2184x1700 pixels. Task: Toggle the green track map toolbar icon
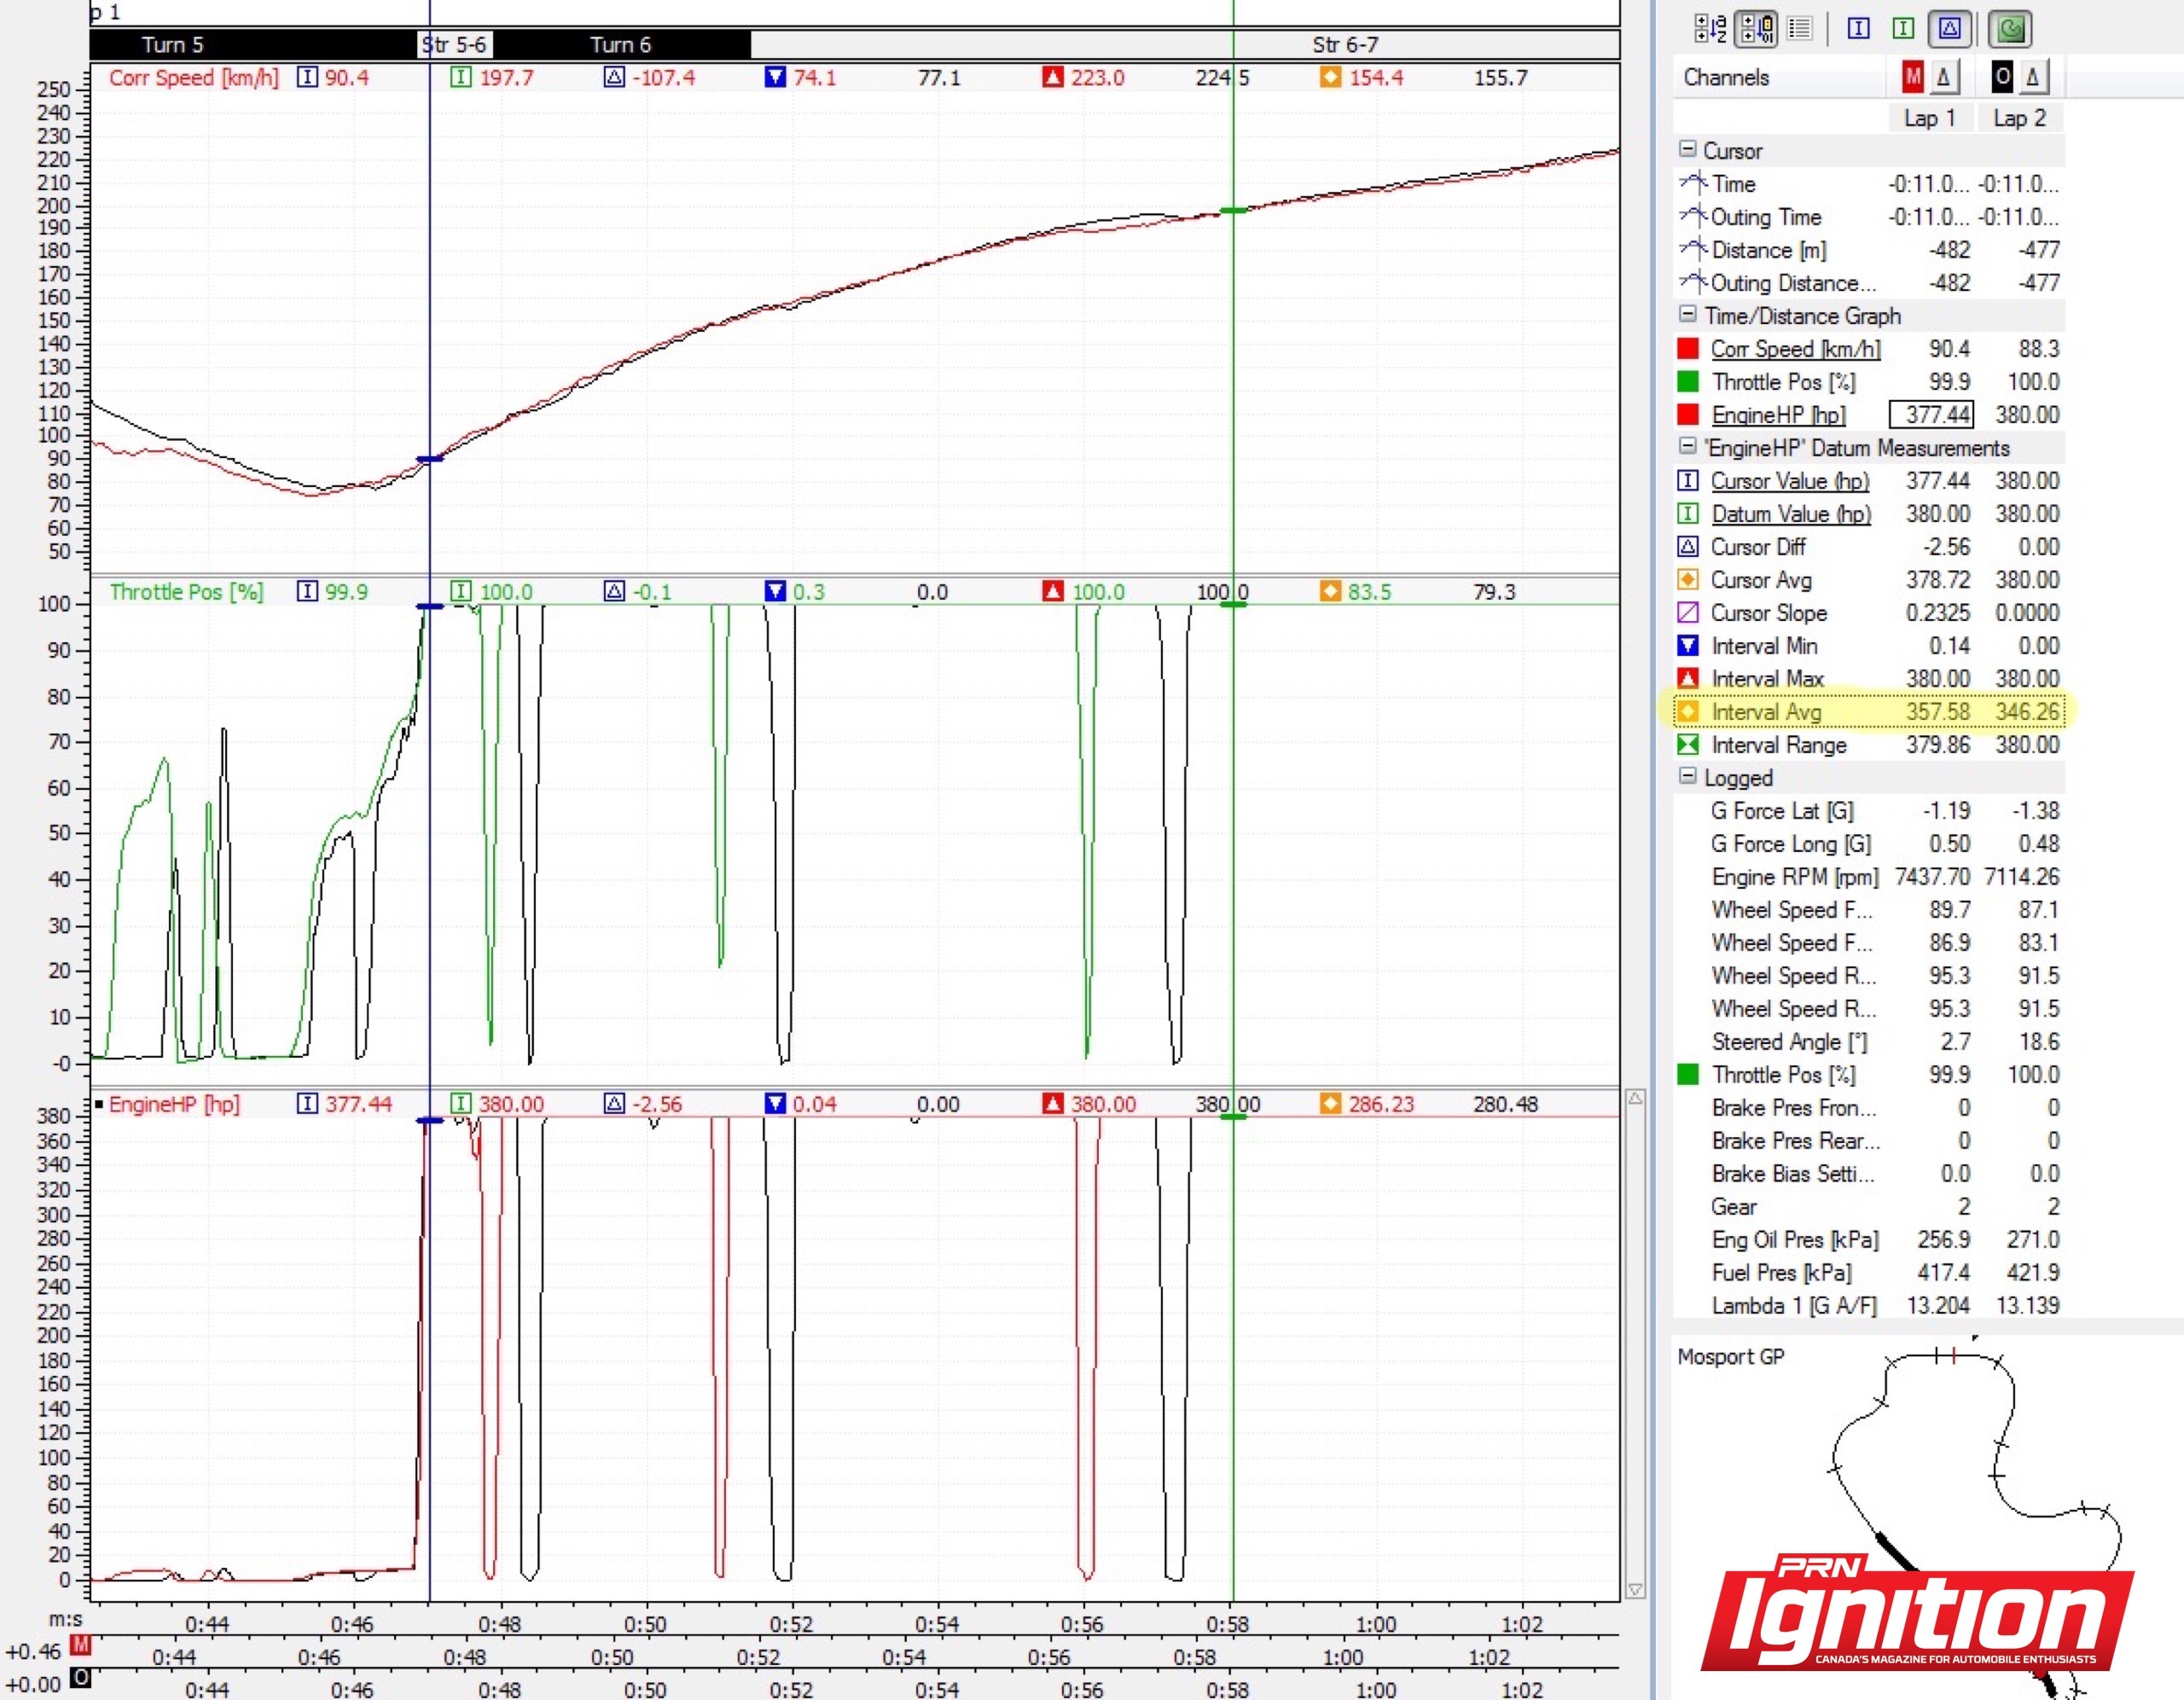pos(2010,29)
